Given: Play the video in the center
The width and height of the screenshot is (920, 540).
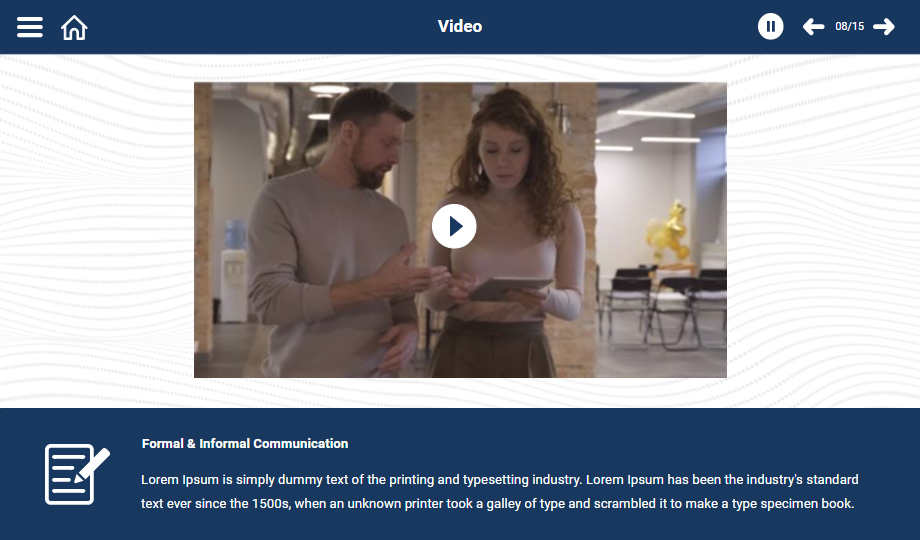Looking at the screenshot, I should [x=454, y=226].
